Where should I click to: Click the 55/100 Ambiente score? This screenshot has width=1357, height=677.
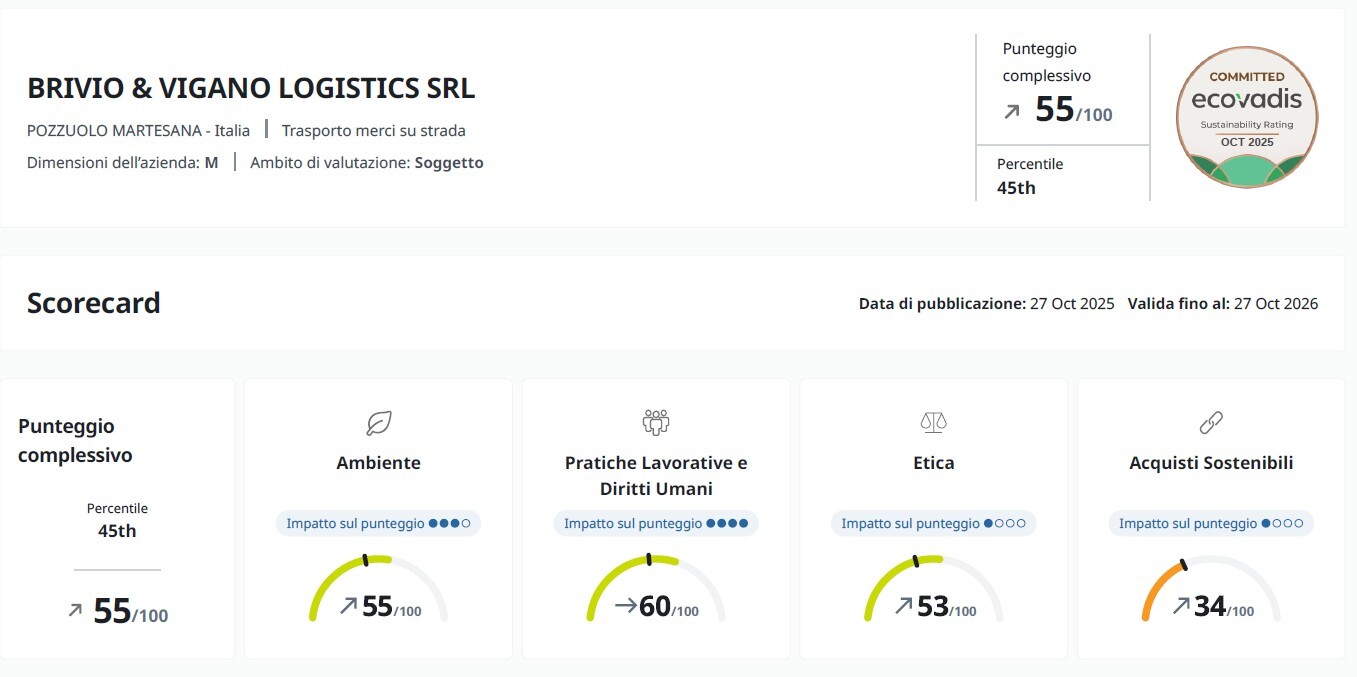391,606
